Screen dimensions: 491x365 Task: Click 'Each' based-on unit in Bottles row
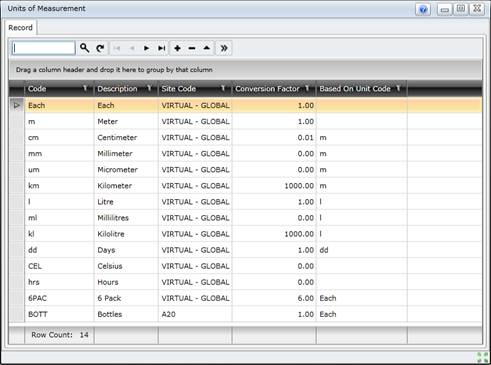[x=362, y=314]
